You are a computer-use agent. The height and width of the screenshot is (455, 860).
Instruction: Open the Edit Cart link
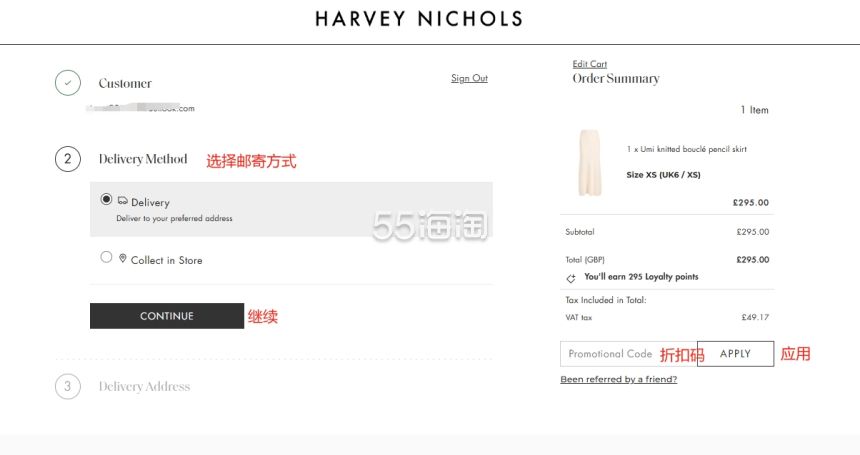[590, 64]
